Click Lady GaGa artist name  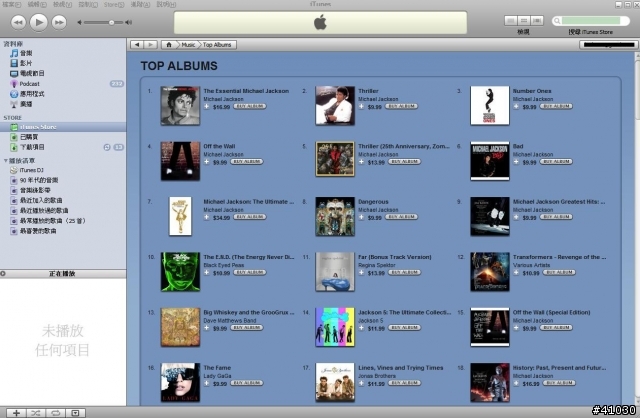click(217, 376)
